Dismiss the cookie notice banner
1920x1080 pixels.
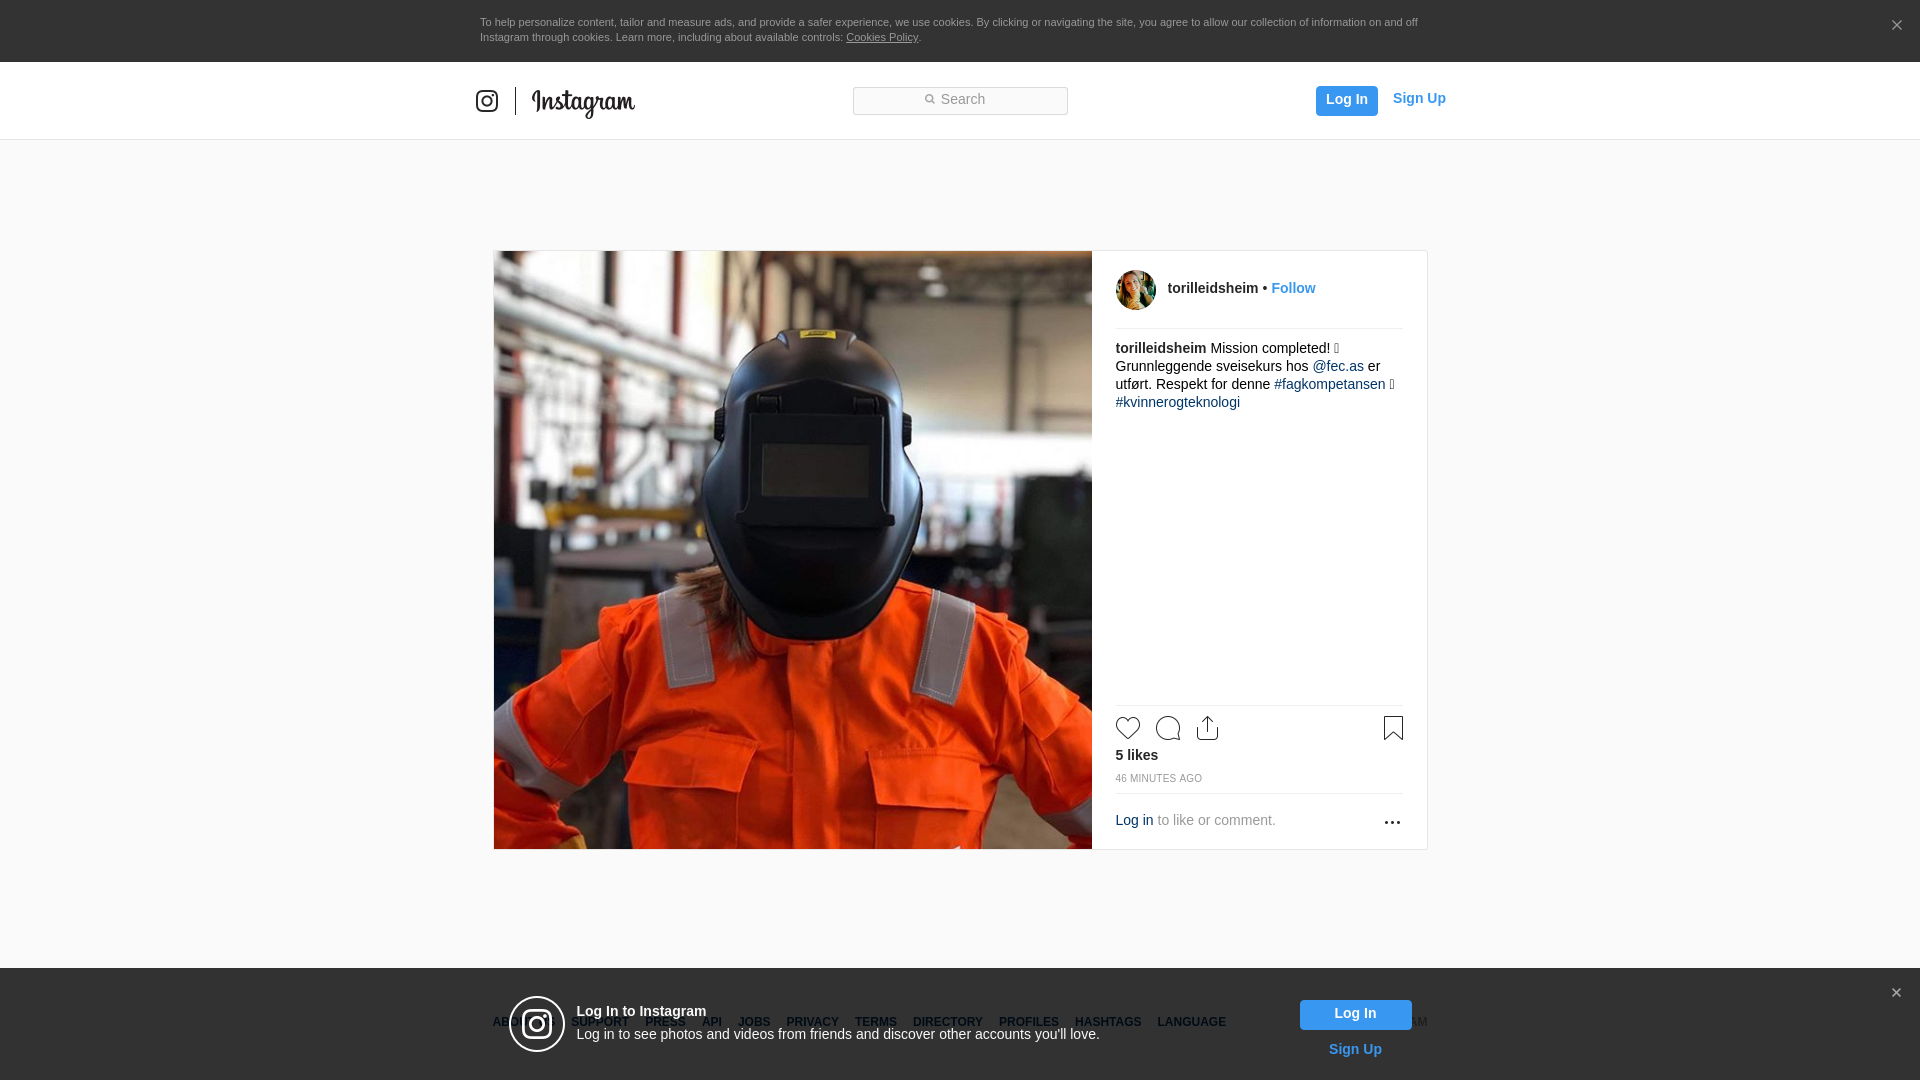(x=1896, y=26)
